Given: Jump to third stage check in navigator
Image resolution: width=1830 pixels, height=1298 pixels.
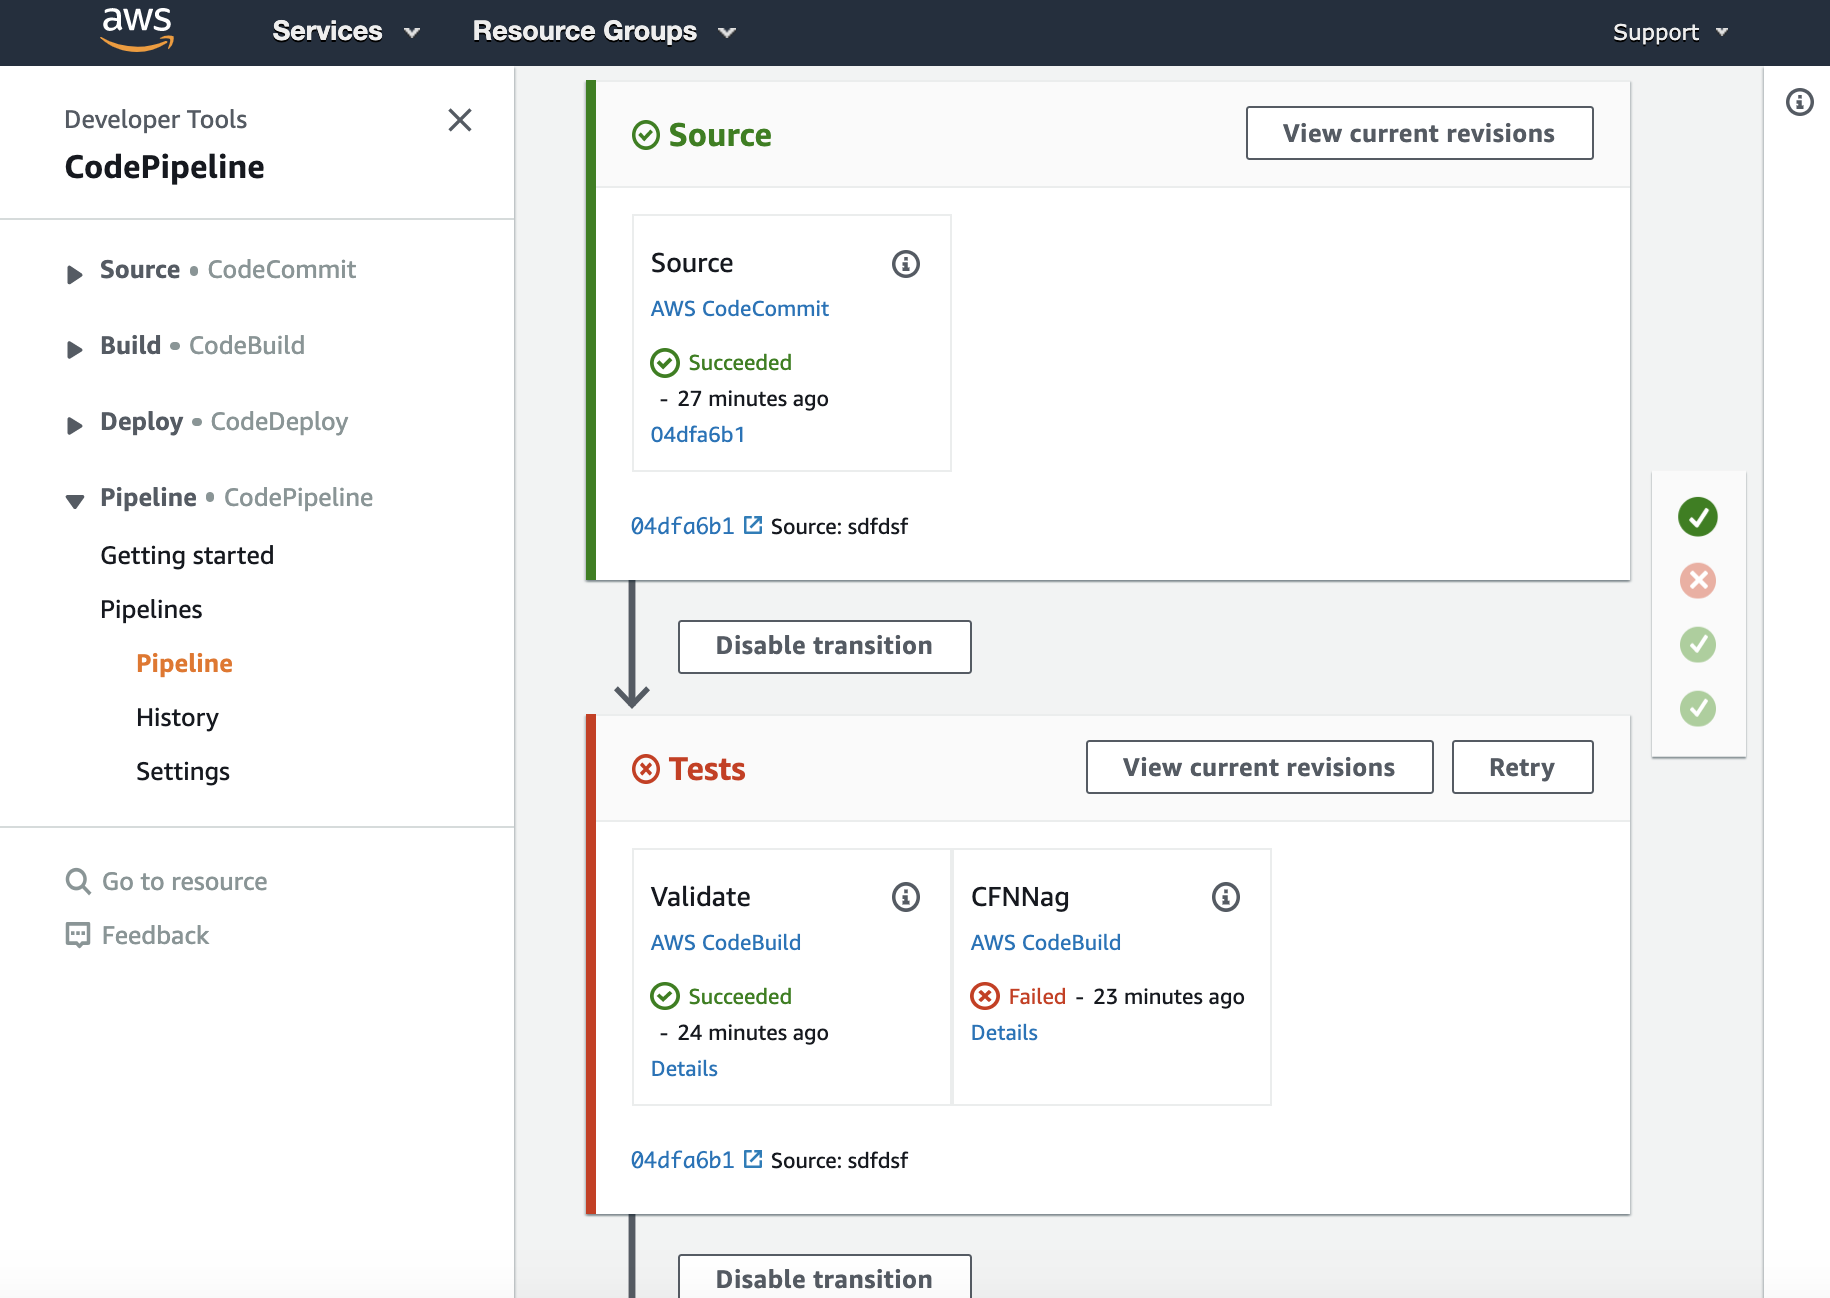Looking at the screenshot, I should click(x=1698, y=645).
